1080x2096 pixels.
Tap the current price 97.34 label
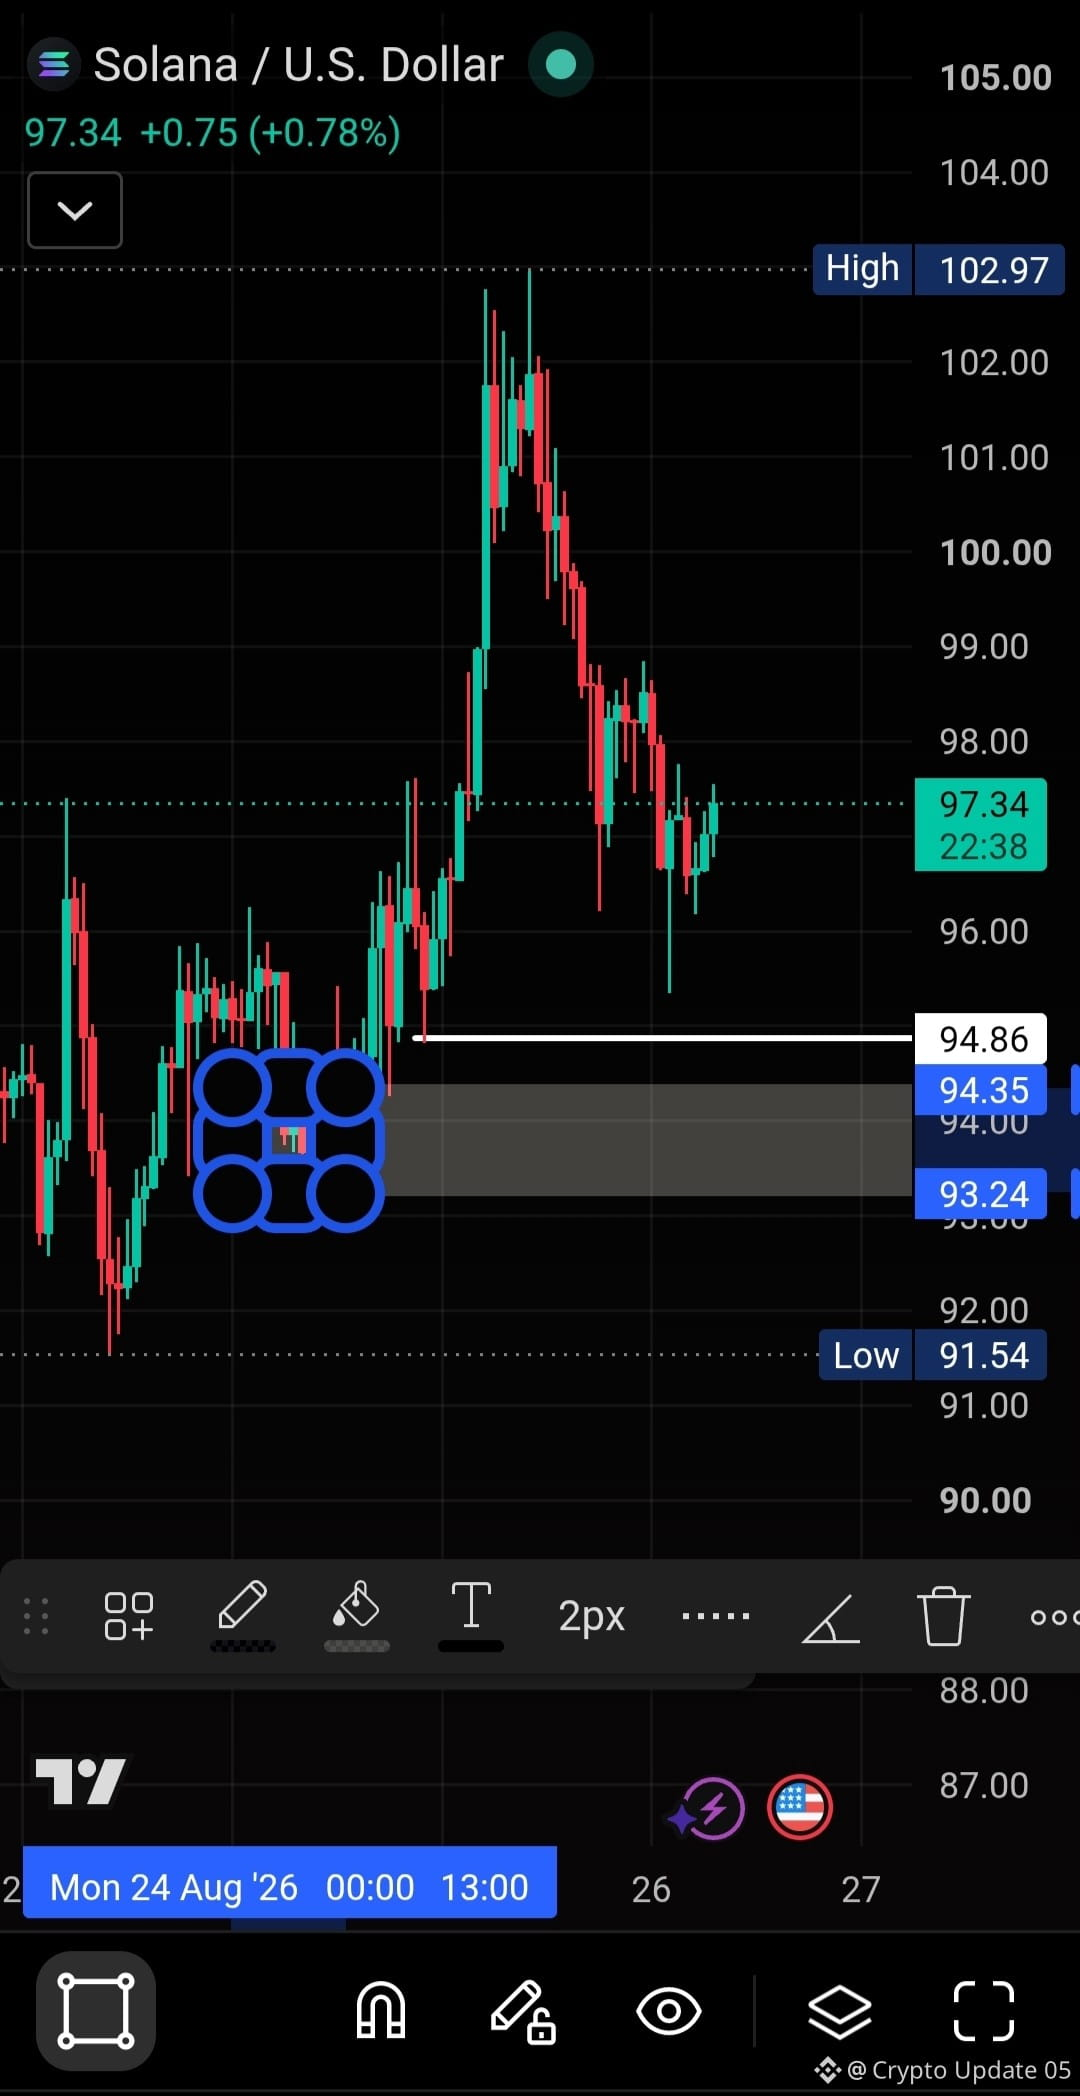tap(981, 825)
